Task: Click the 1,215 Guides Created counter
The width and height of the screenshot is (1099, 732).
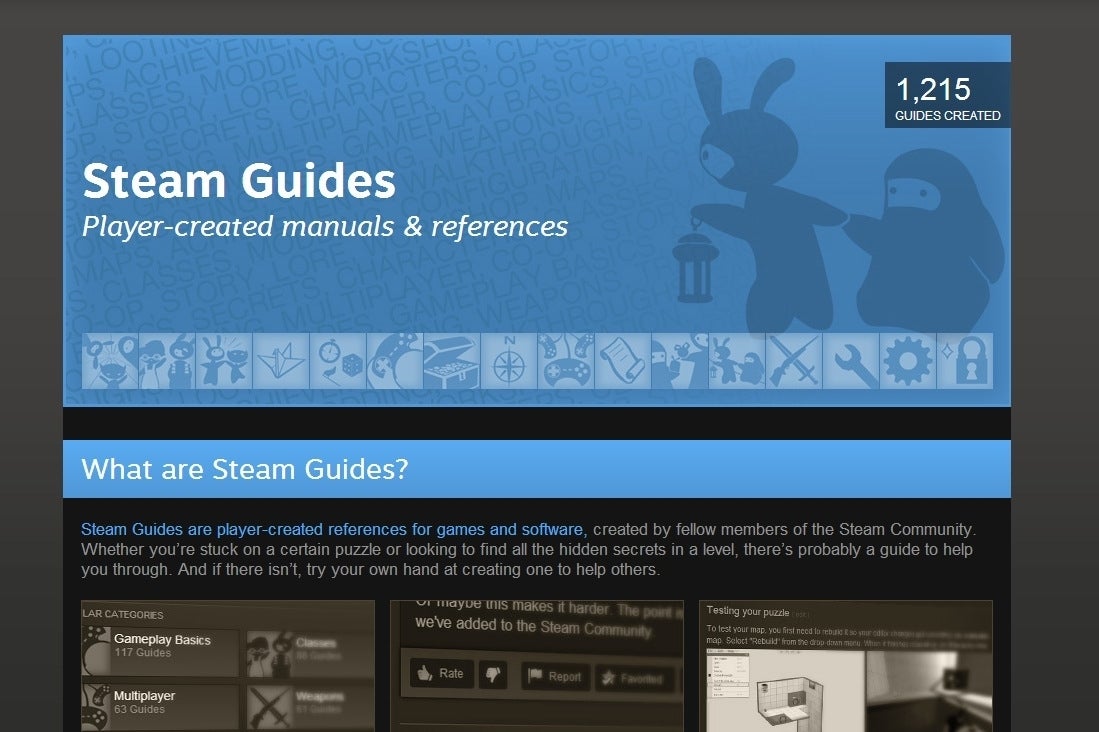Action: pyautogui.click(x=948, y=95)
